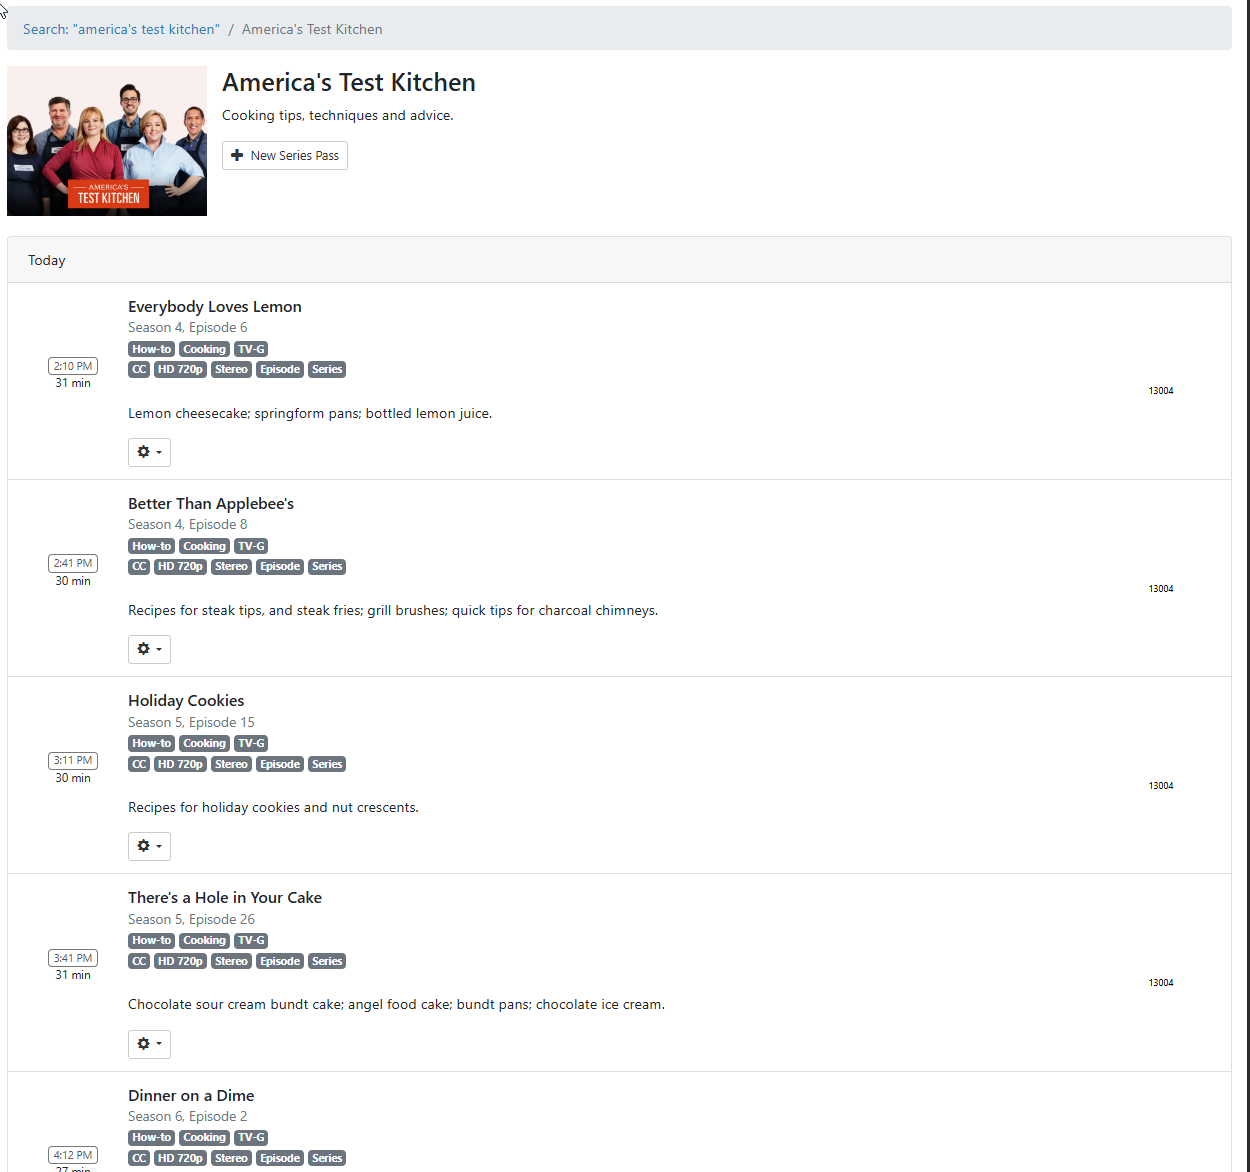Click the How-to tag on Dinner on a Dime
Image resolution: width=1250 pixels, height=1172 pixels.
(151, 1138)
